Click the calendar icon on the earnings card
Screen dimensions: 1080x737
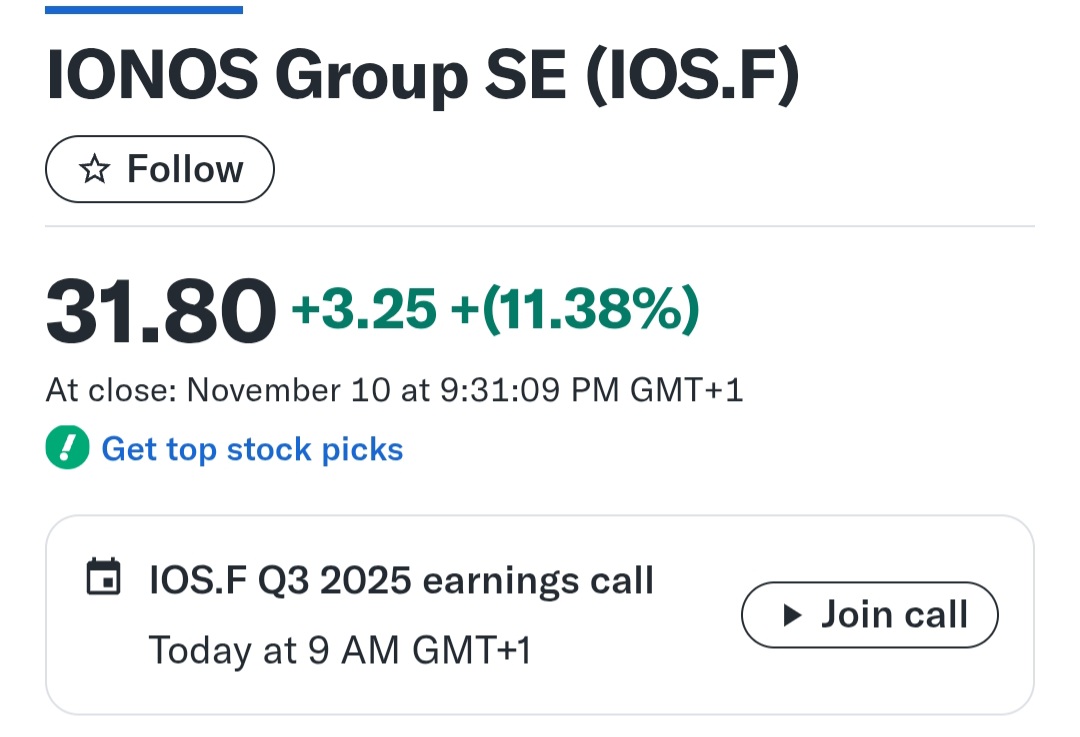tap(103, 577)
